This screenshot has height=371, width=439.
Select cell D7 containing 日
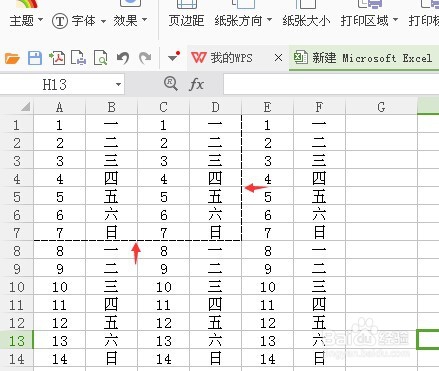tap(215, 233)
